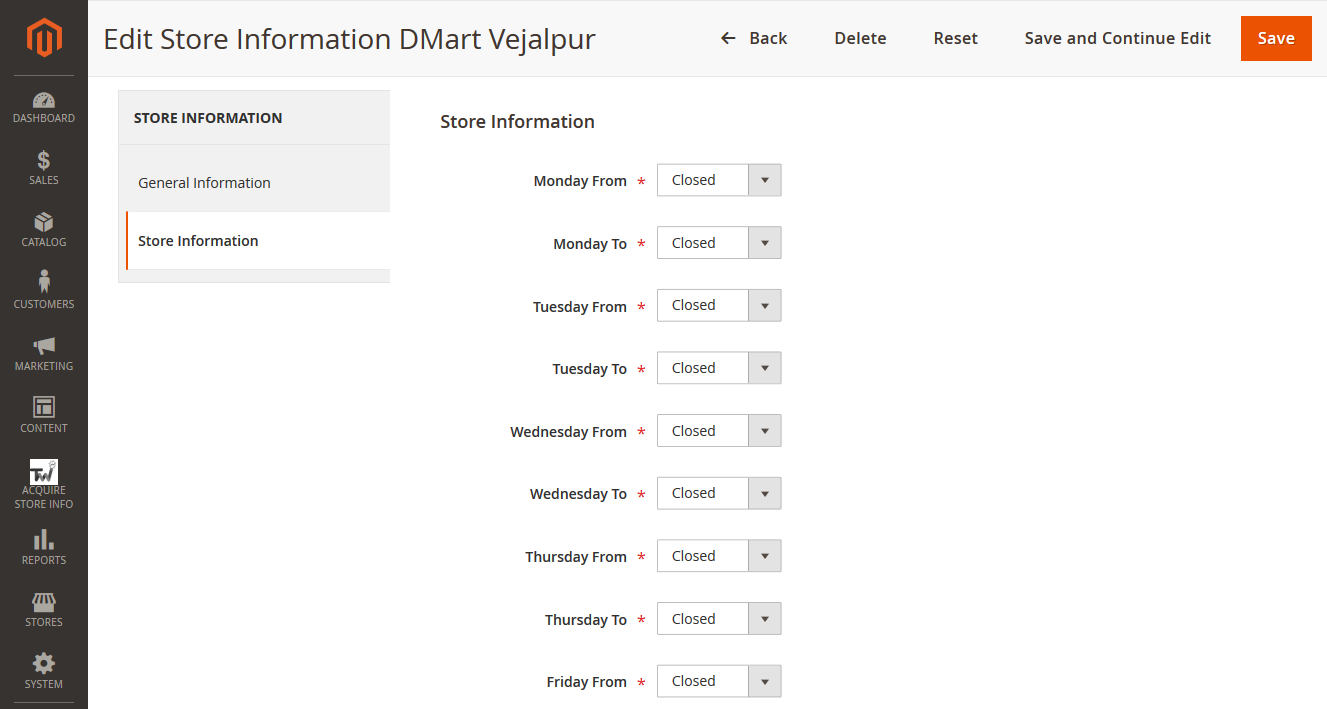Open the Tuesday To dropdown
1327x709 pixels.
719,368
